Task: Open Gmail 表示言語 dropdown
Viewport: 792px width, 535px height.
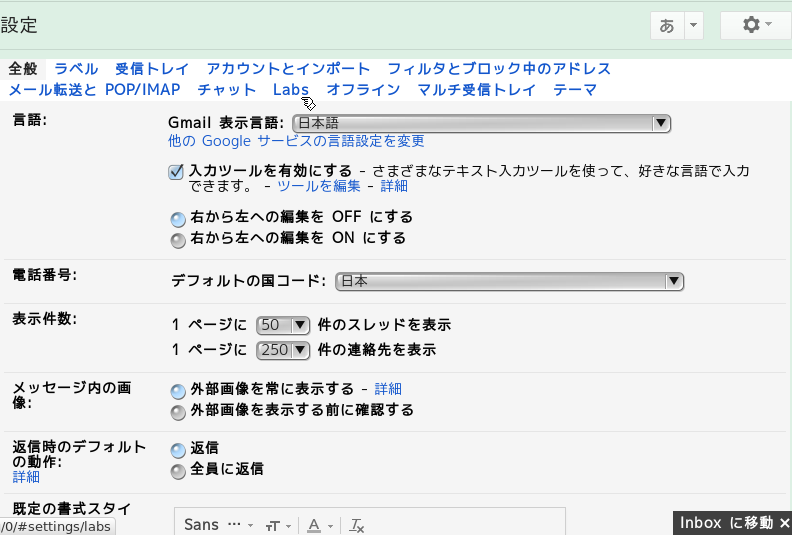Action: tap(481, 123)
